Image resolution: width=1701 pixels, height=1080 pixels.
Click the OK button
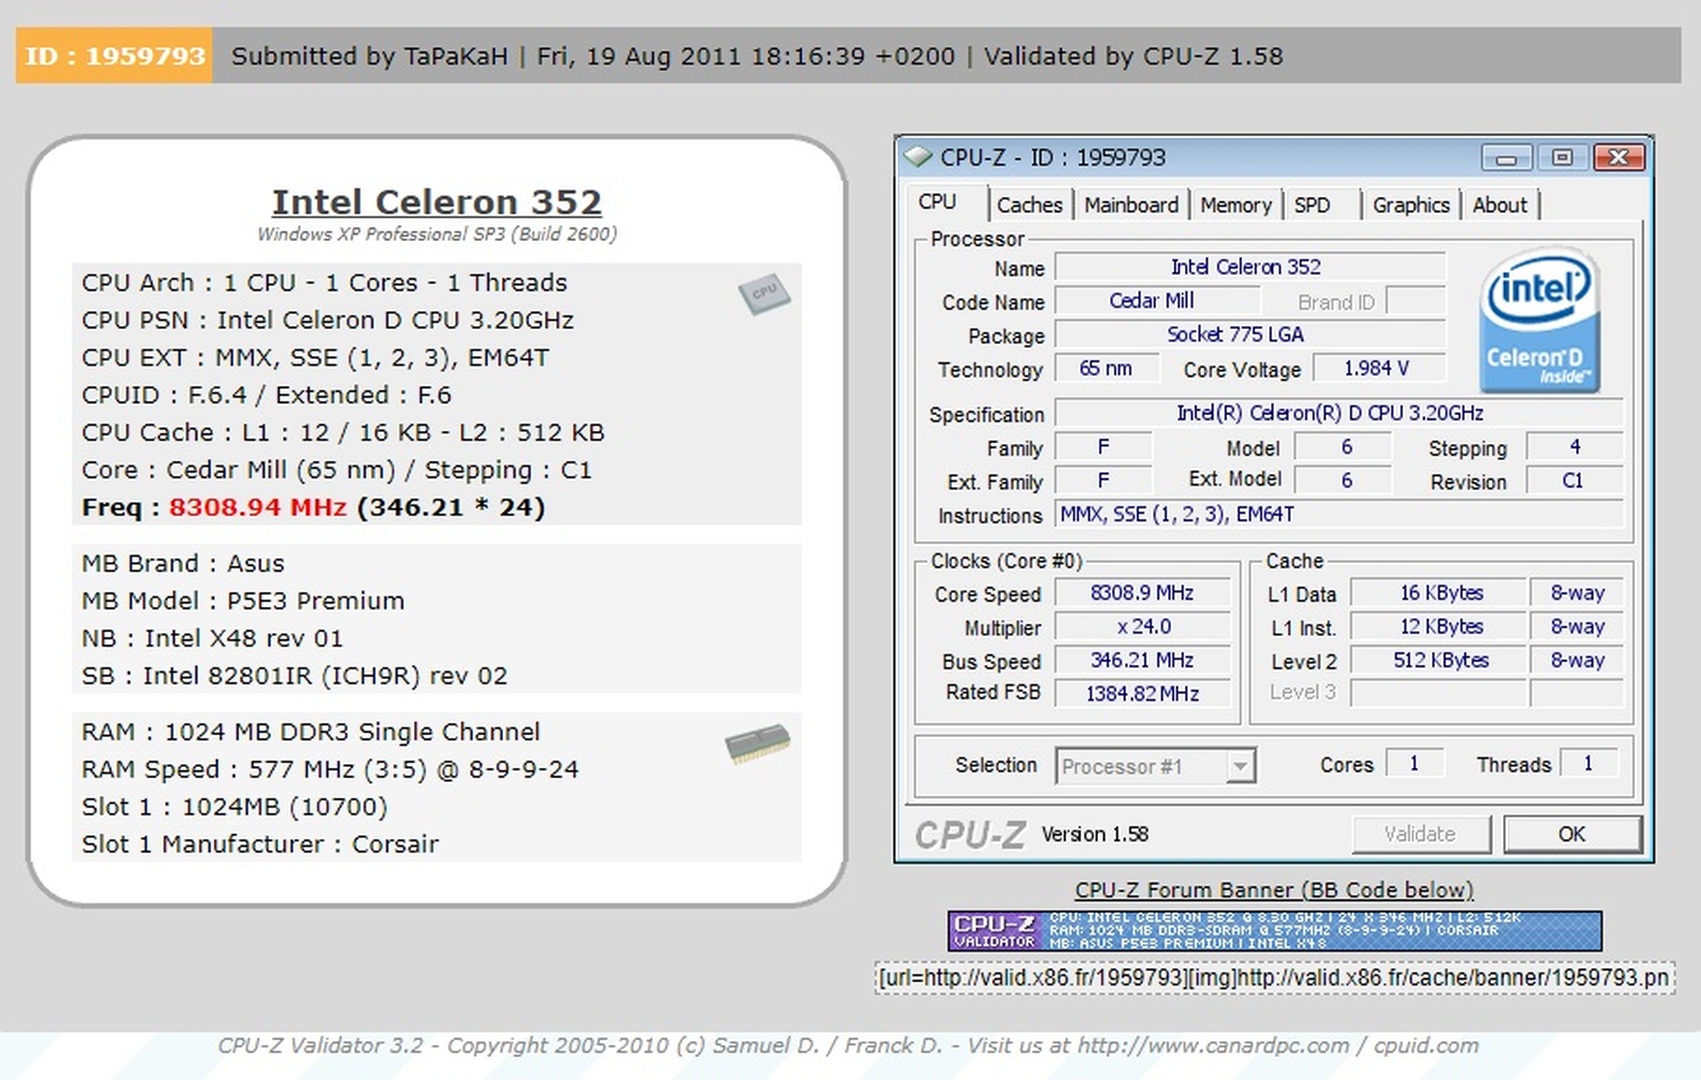1571,834
